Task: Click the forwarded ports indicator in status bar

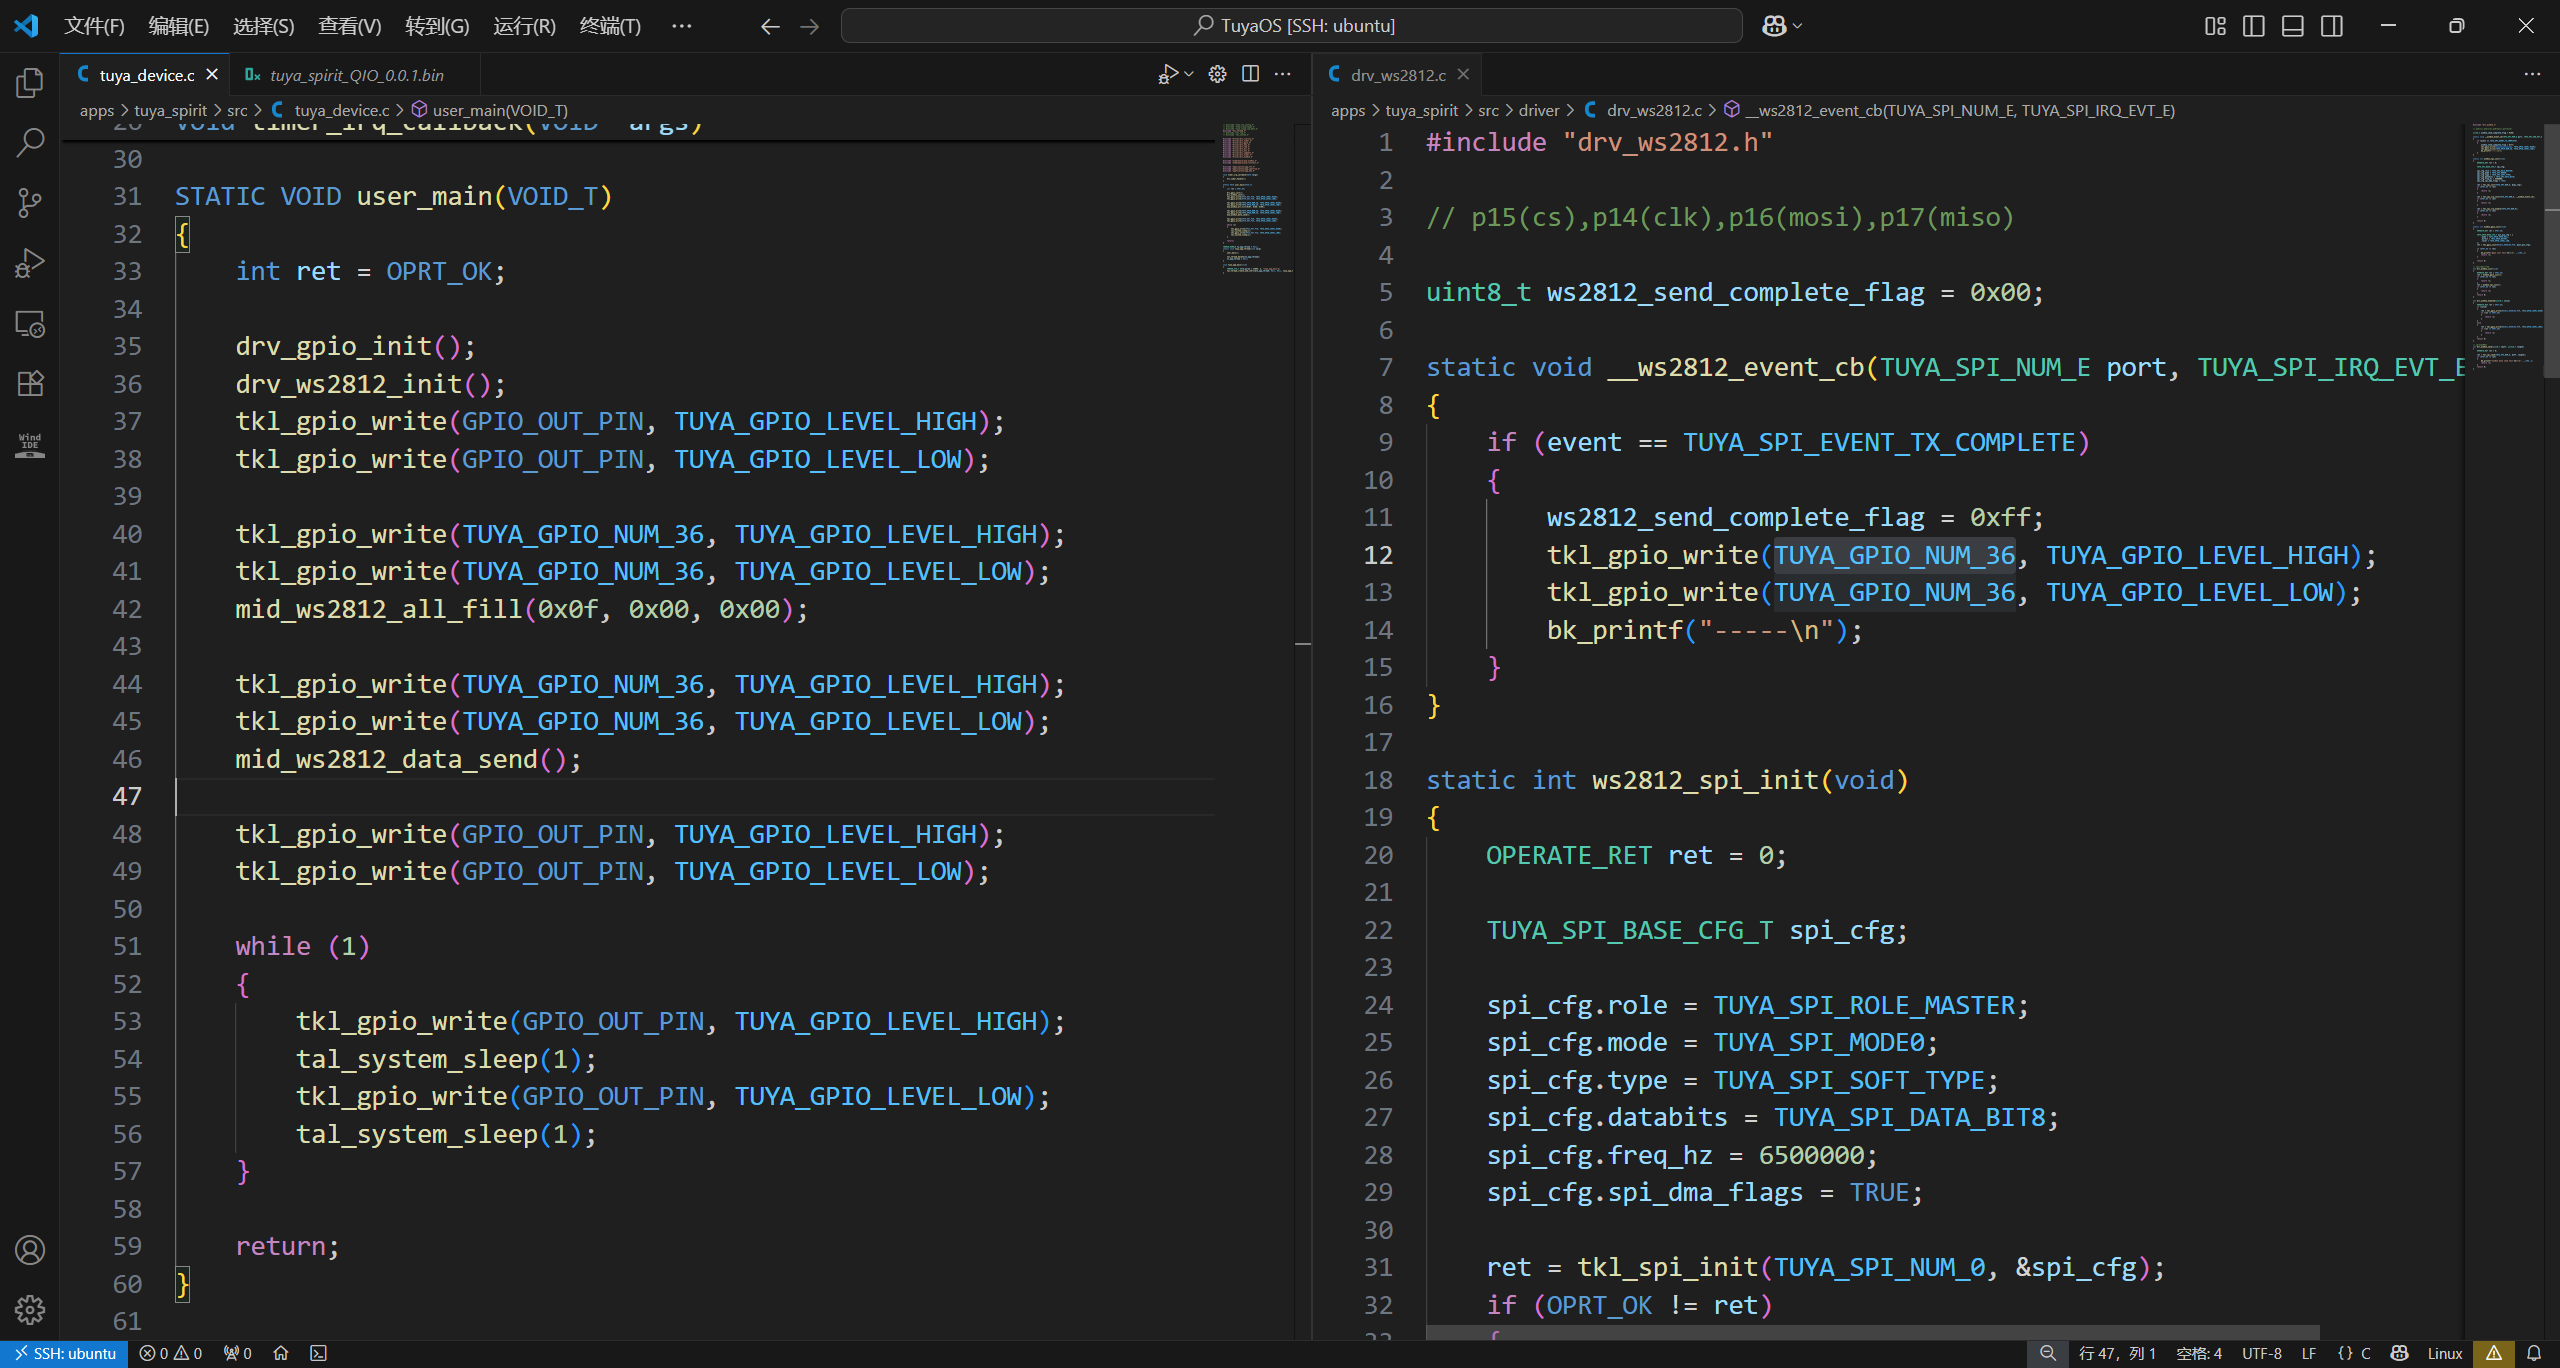Action: [x=237, y=1354]
